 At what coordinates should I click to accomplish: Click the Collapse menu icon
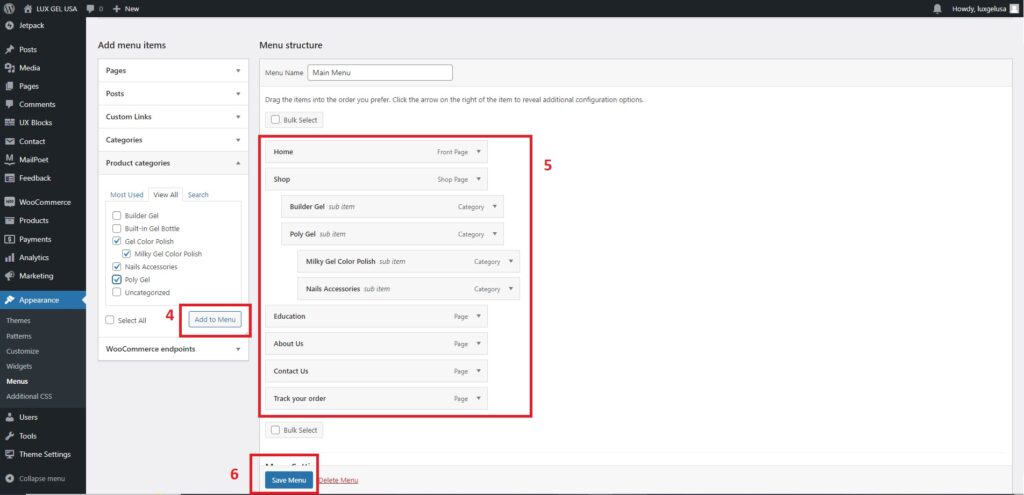[x=10, y=478]
